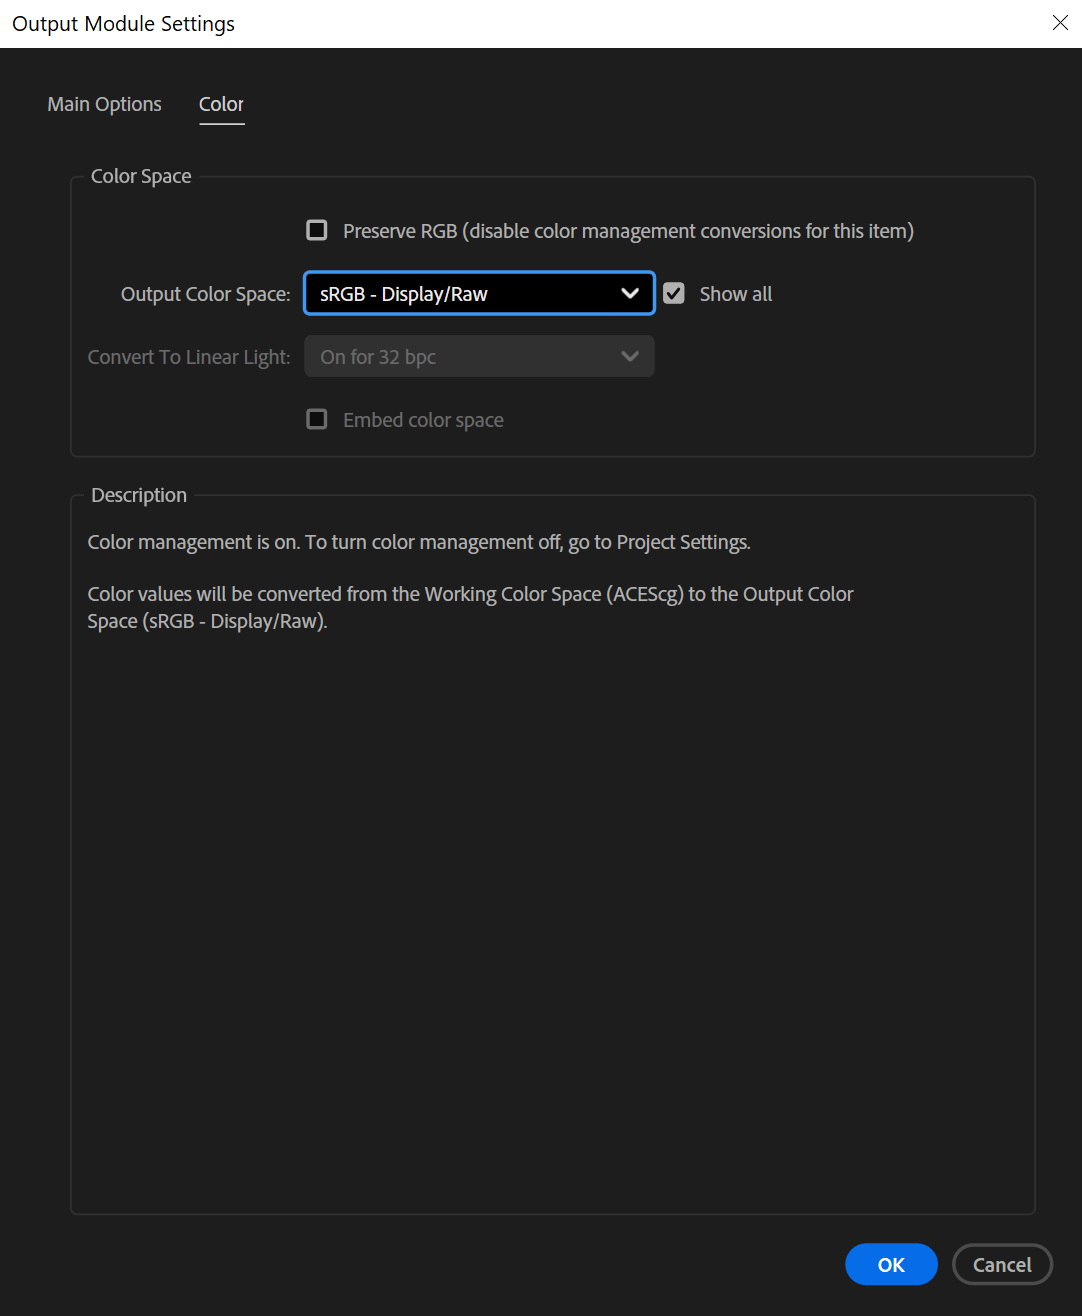Click the Output Color Space field label

point(205,293)
